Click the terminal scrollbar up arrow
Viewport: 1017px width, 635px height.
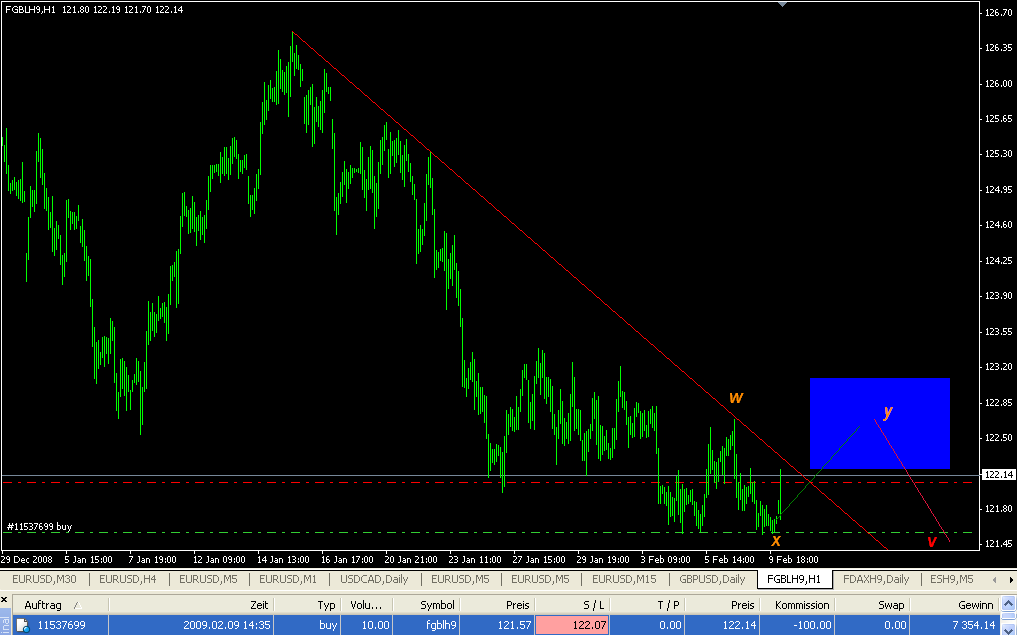click(1011, 605)
